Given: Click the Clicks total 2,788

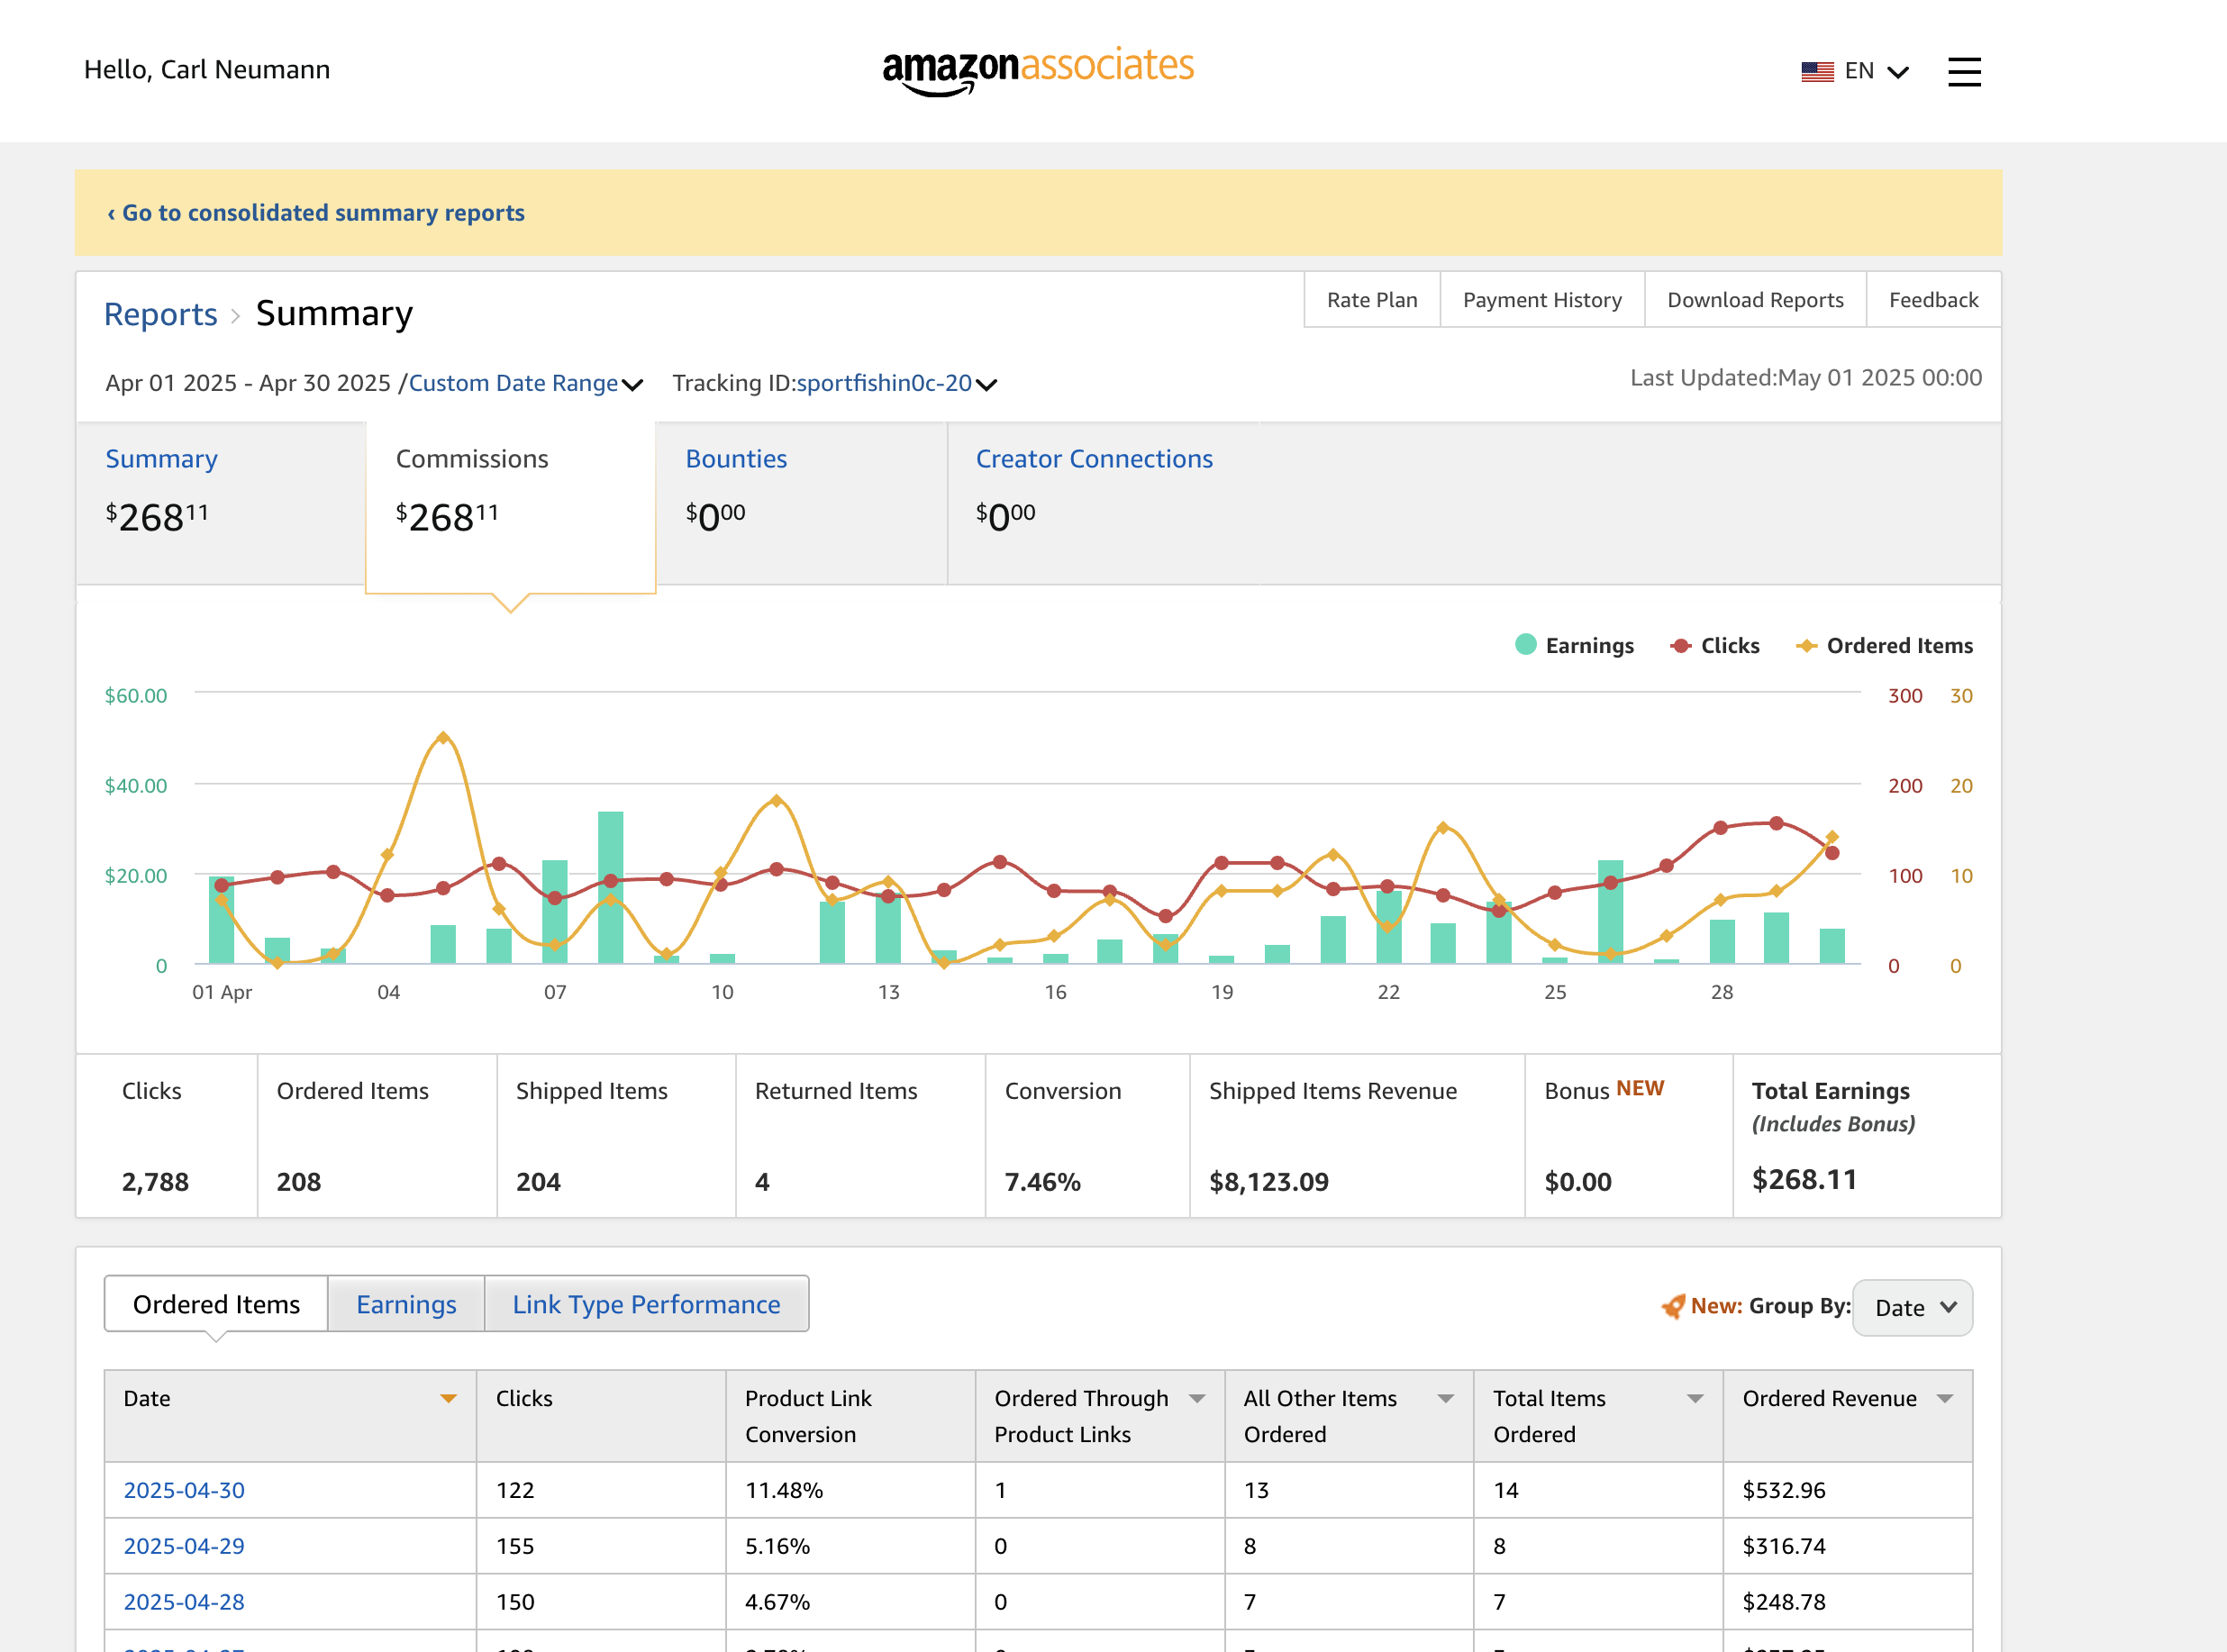Looking at the screenshot, I should [155, 1182].
